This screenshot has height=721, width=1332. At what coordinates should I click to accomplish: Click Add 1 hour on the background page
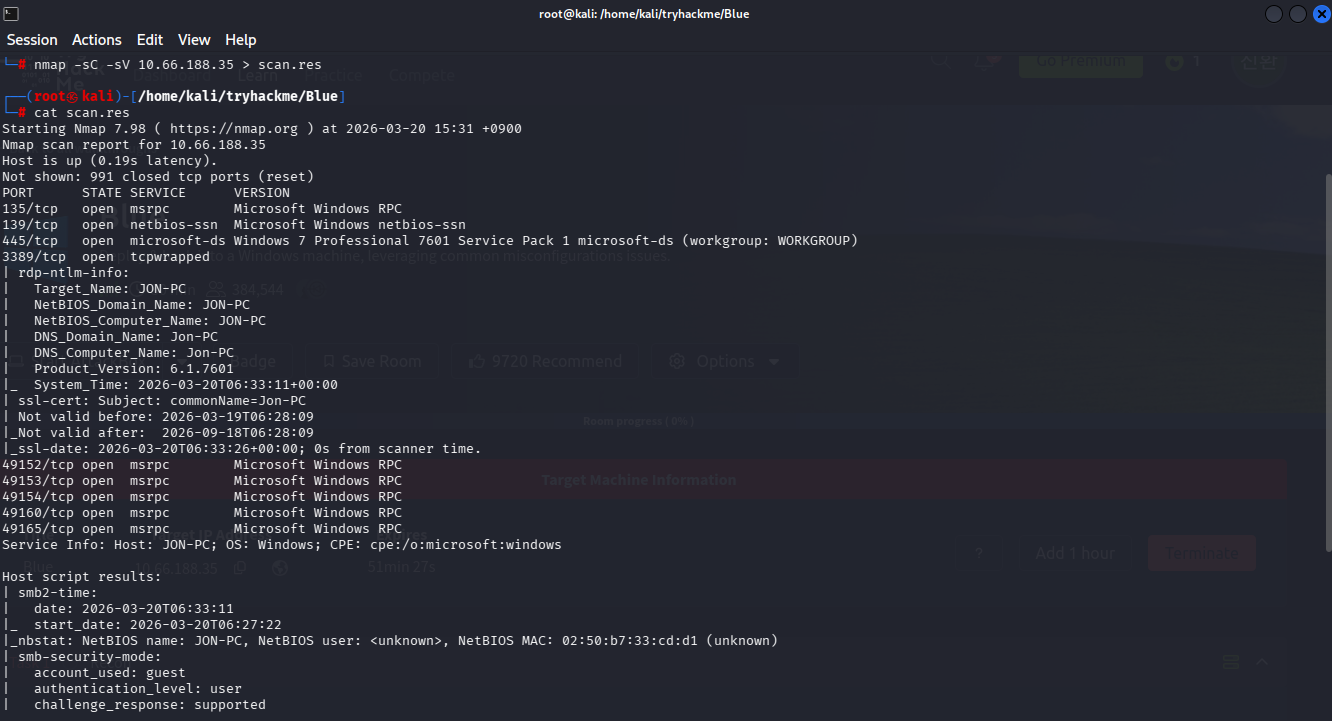pyautogui.click(x=1075, y=553)
